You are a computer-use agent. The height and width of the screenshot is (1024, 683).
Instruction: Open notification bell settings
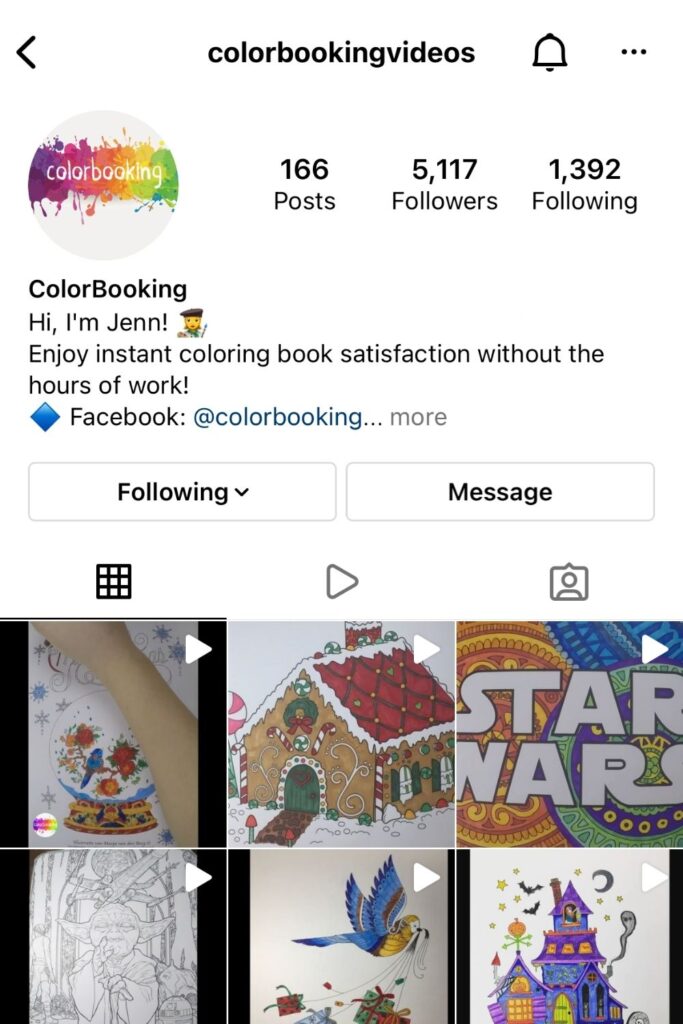point(550,52)
